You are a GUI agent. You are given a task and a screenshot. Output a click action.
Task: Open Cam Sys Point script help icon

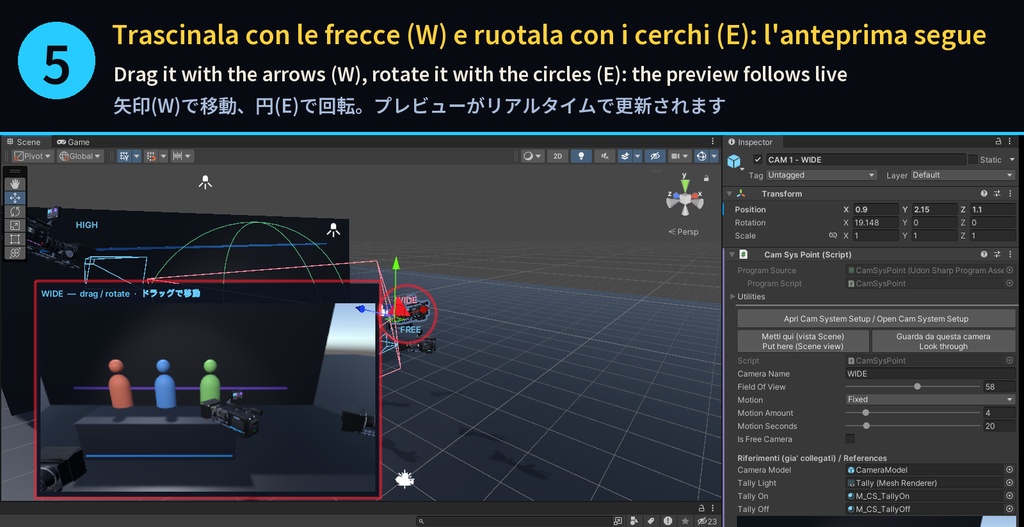pos(984,255)
